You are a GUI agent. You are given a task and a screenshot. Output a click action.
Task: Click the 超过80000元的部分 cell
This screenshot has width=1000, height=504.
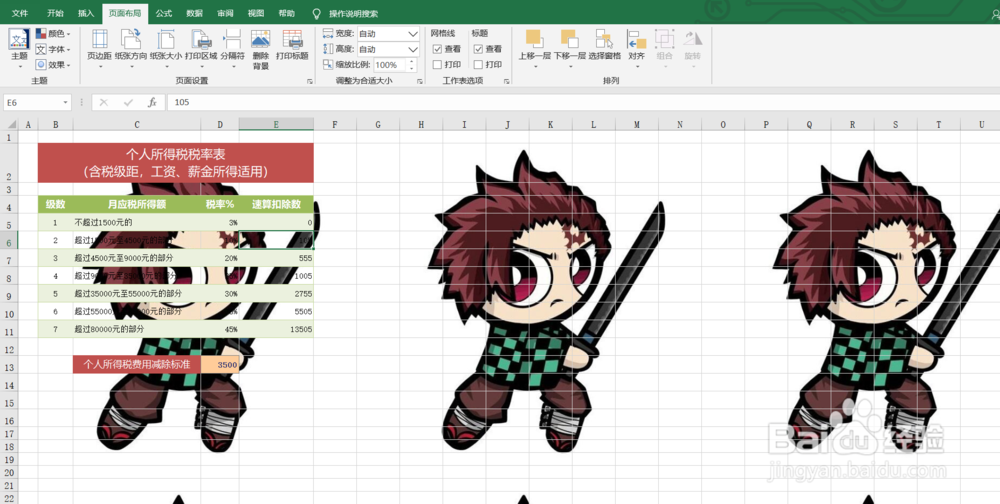point(136,329)
